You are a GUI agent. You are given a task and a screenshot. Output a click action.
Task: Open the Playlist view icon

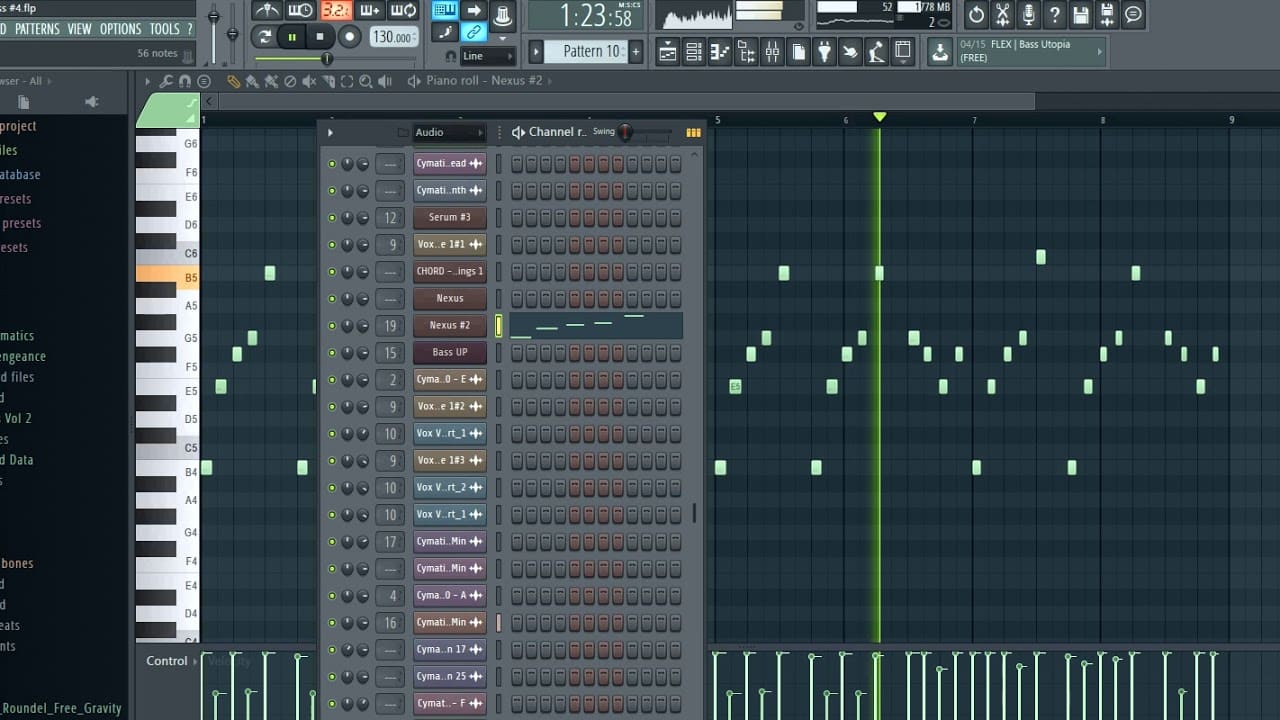coord(668,52)
